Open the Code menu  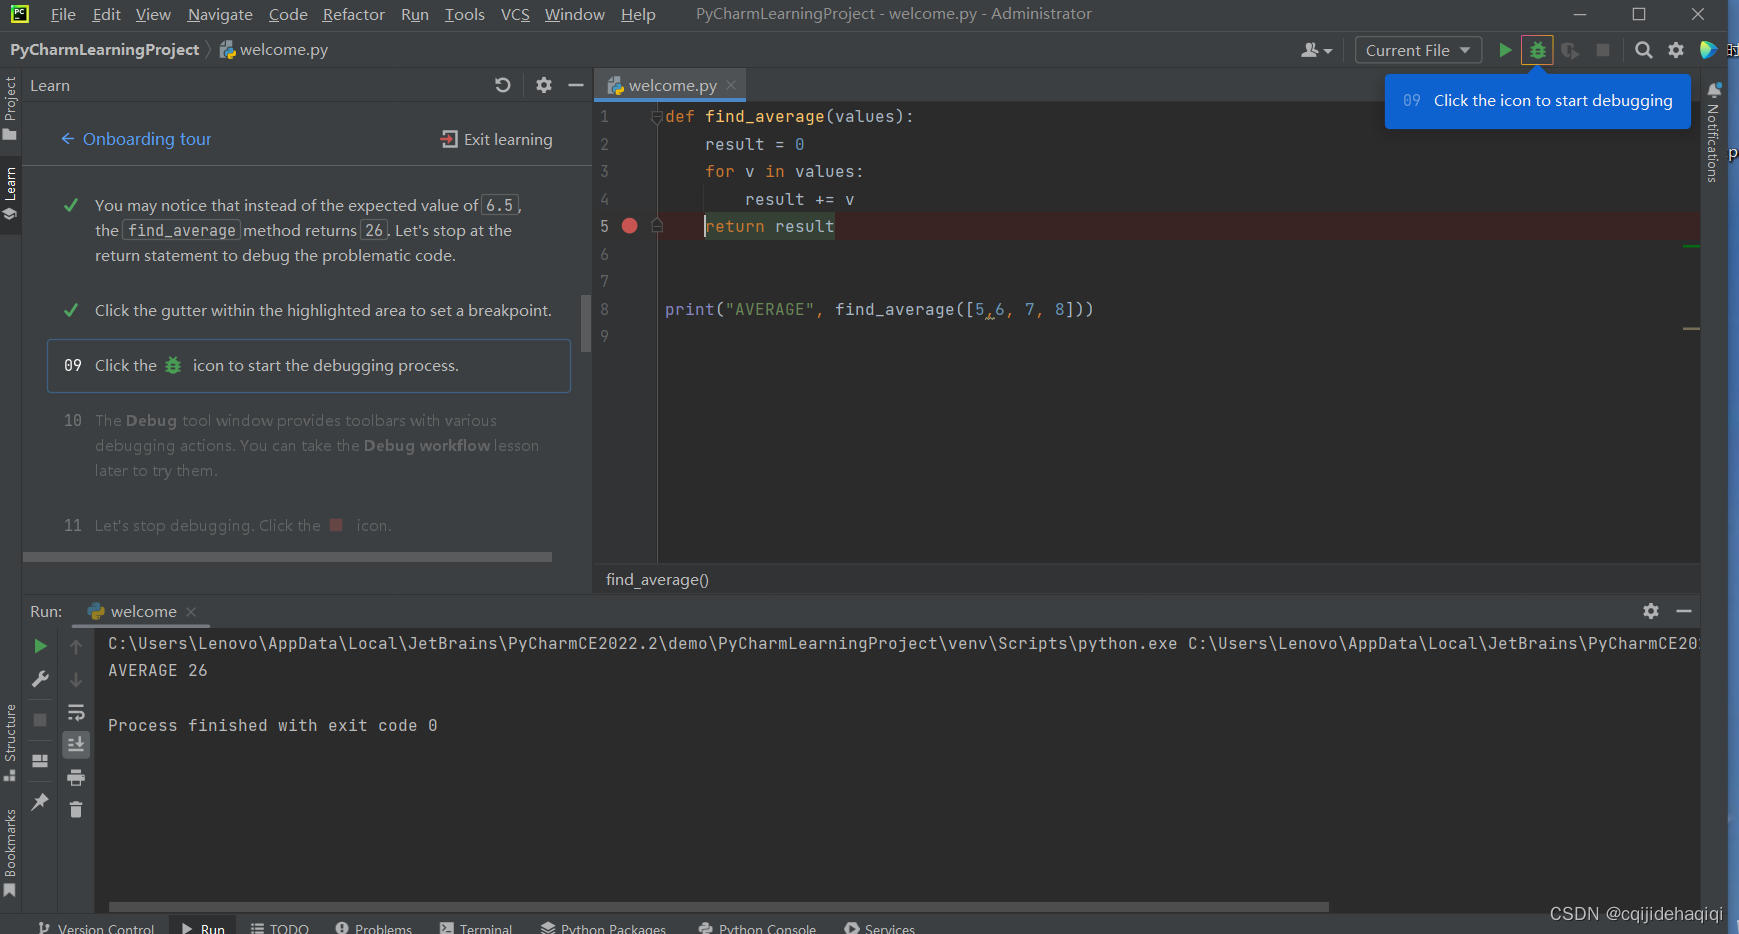click(288, 14)
